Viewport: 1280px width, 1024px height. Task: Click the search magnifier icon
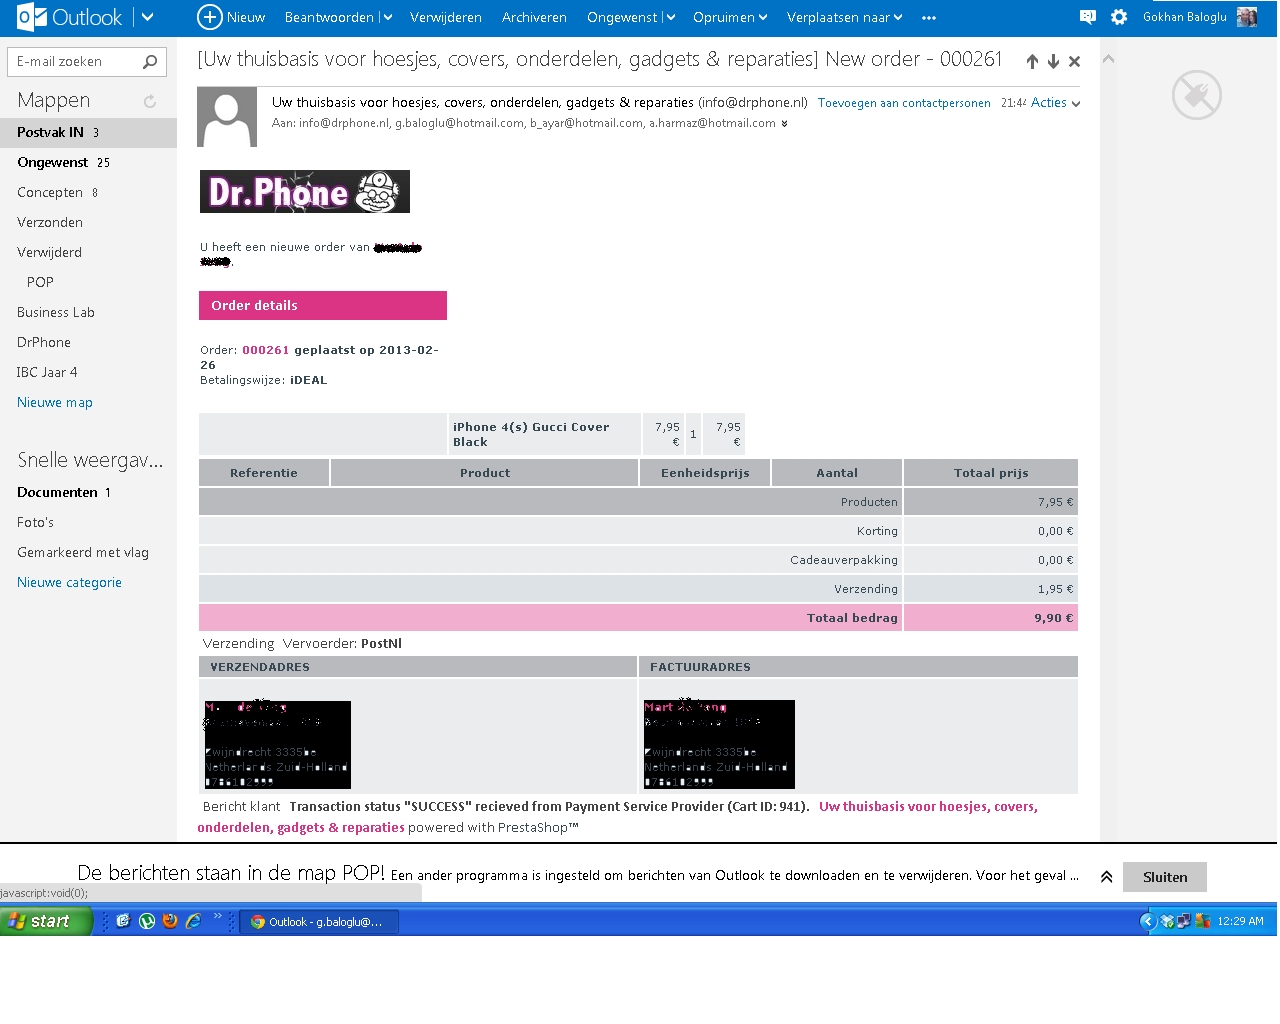coord(150,62)
